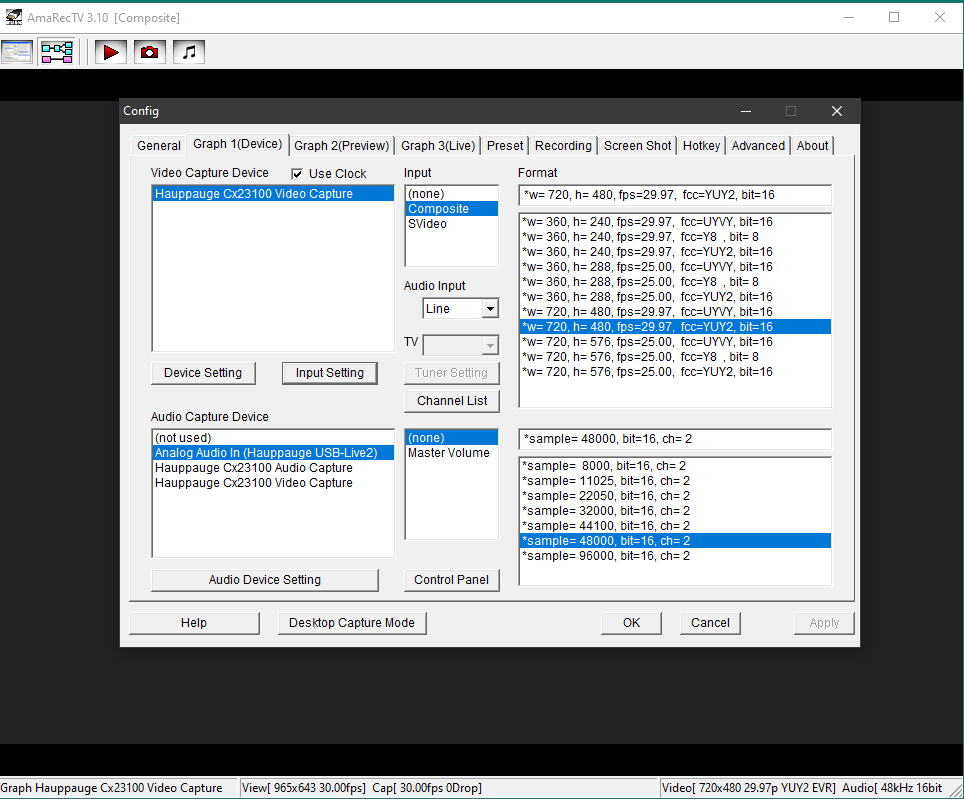Click the Tuner Setting button
The image size is (964, 799).
coord(451,373)
